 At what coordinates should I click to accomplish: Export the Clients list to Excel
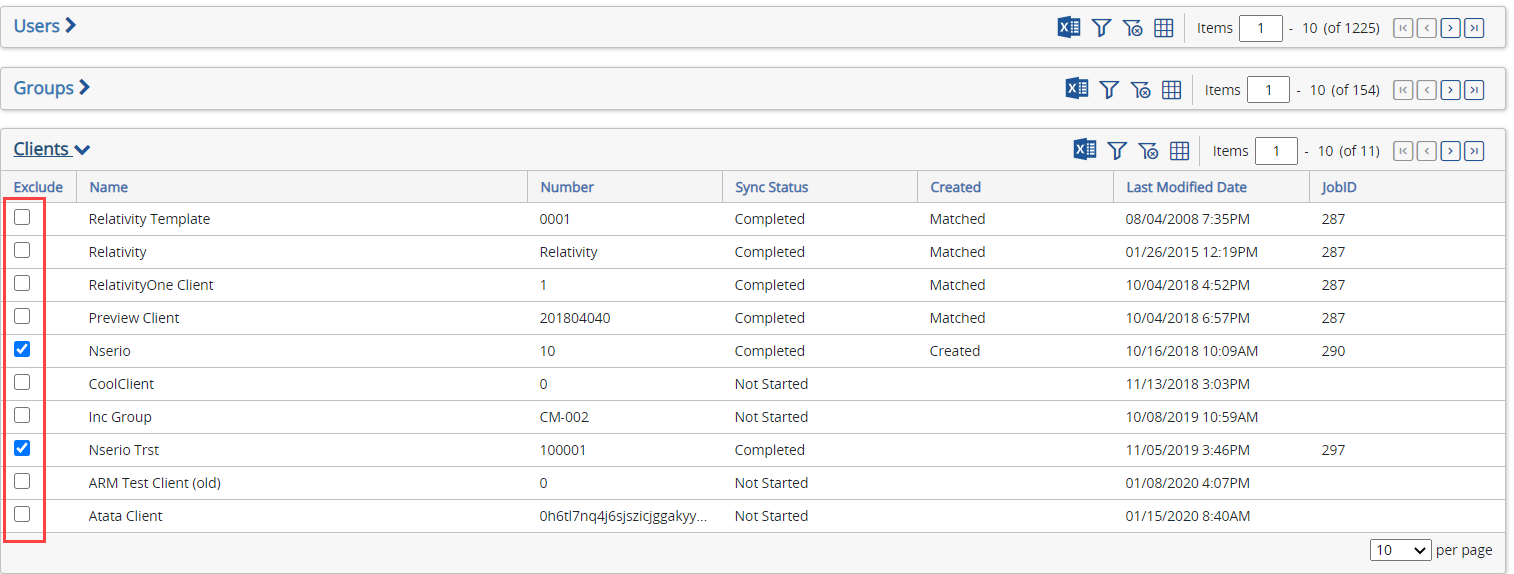[x=1085, y=150]
